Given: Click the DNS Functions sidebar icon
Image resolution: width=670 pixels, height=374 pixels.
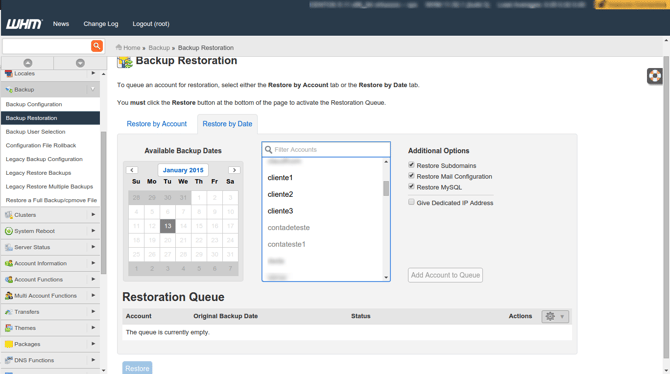Looking at the screenshot, I should [x=9, y=360].
